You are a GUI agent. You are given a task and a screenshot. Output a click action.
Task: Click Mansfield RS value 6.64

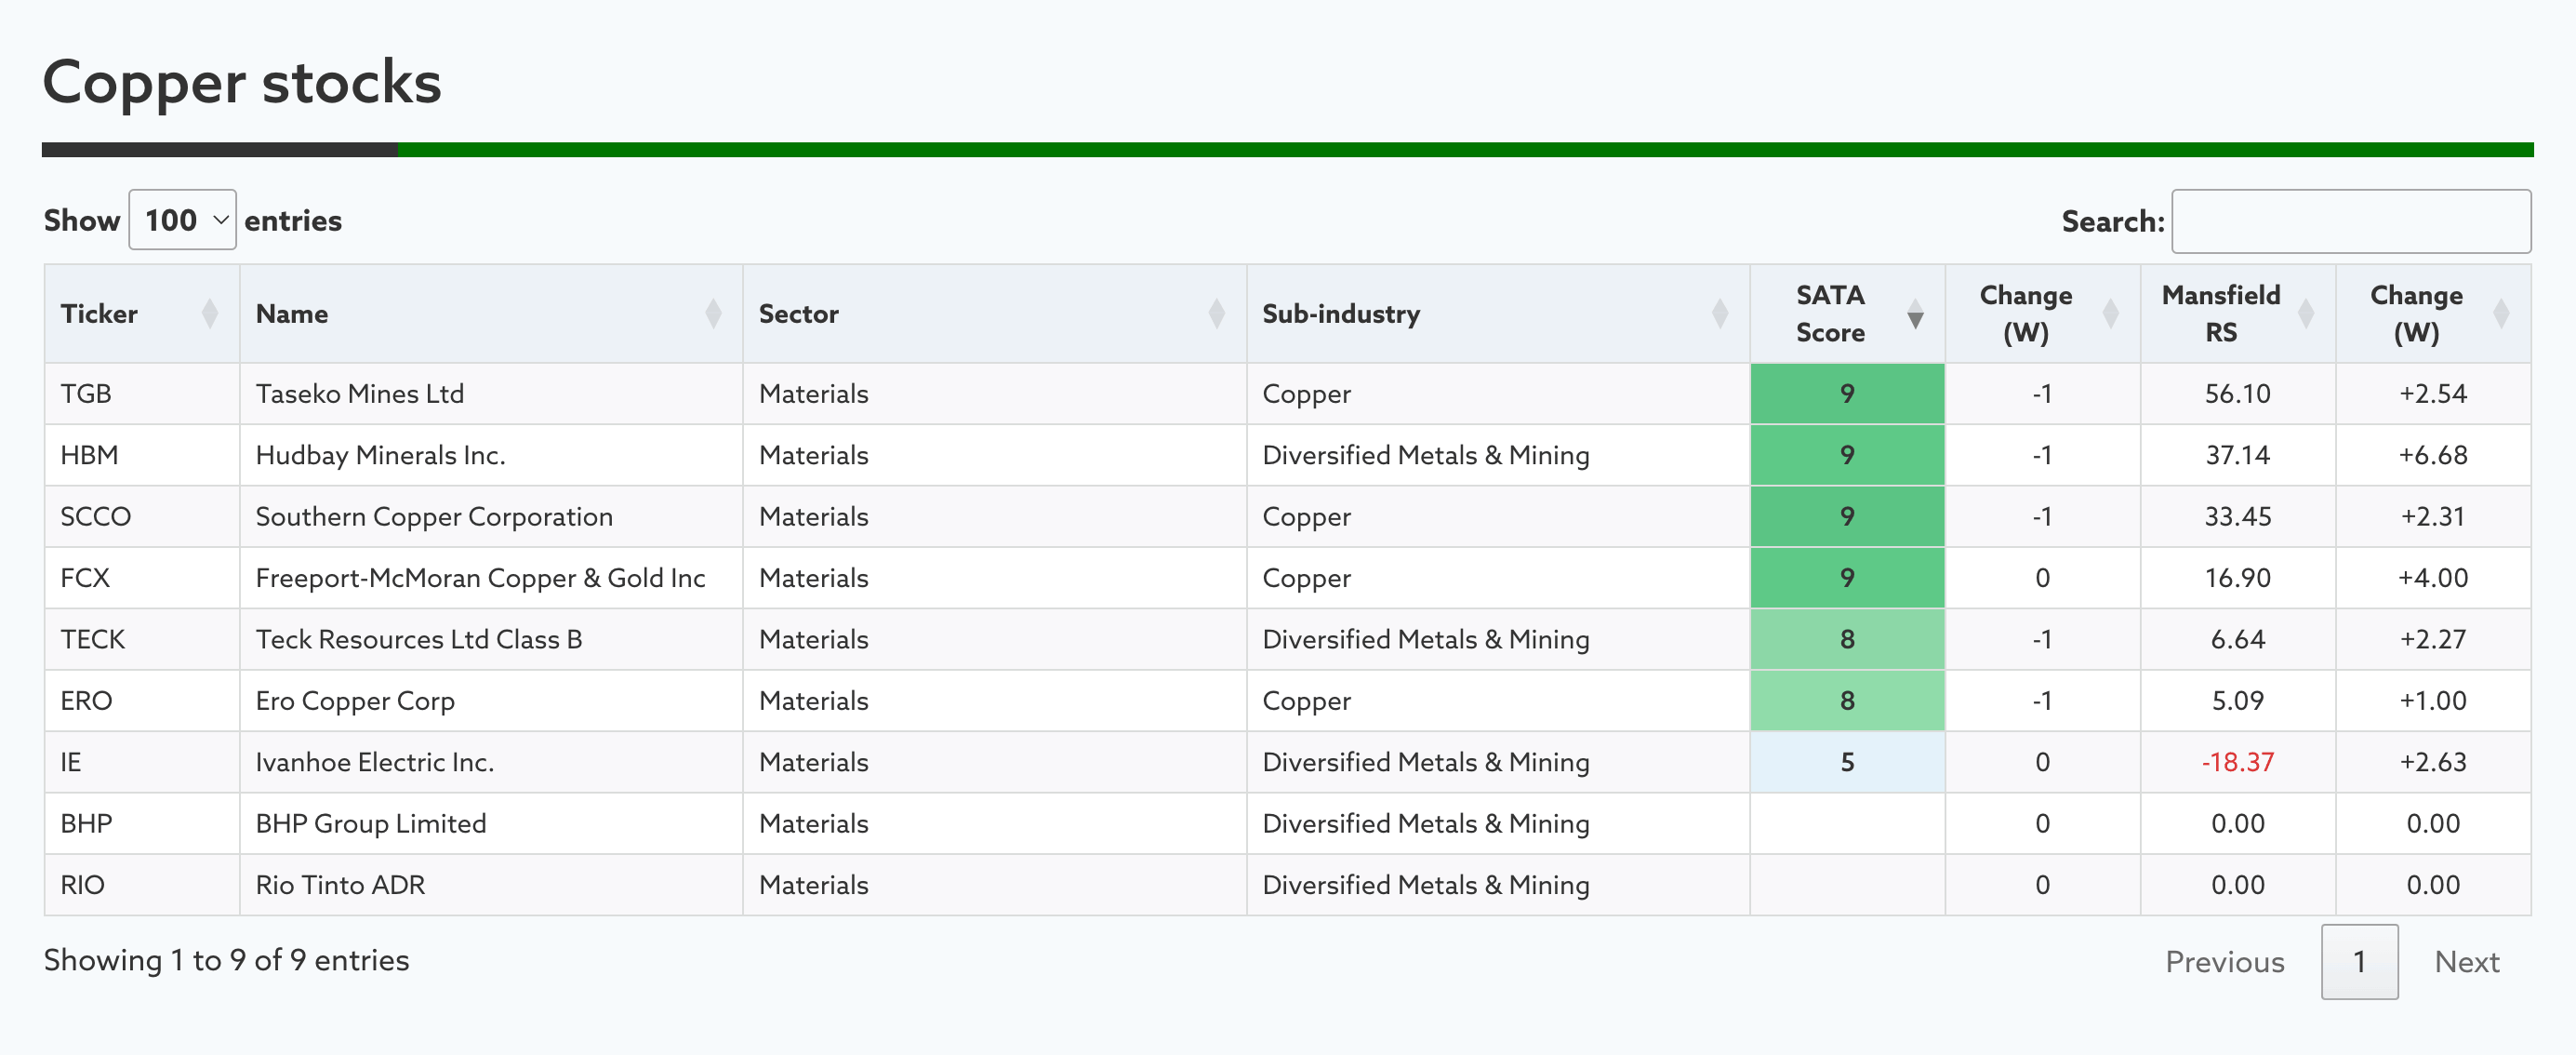(2238, 640)
